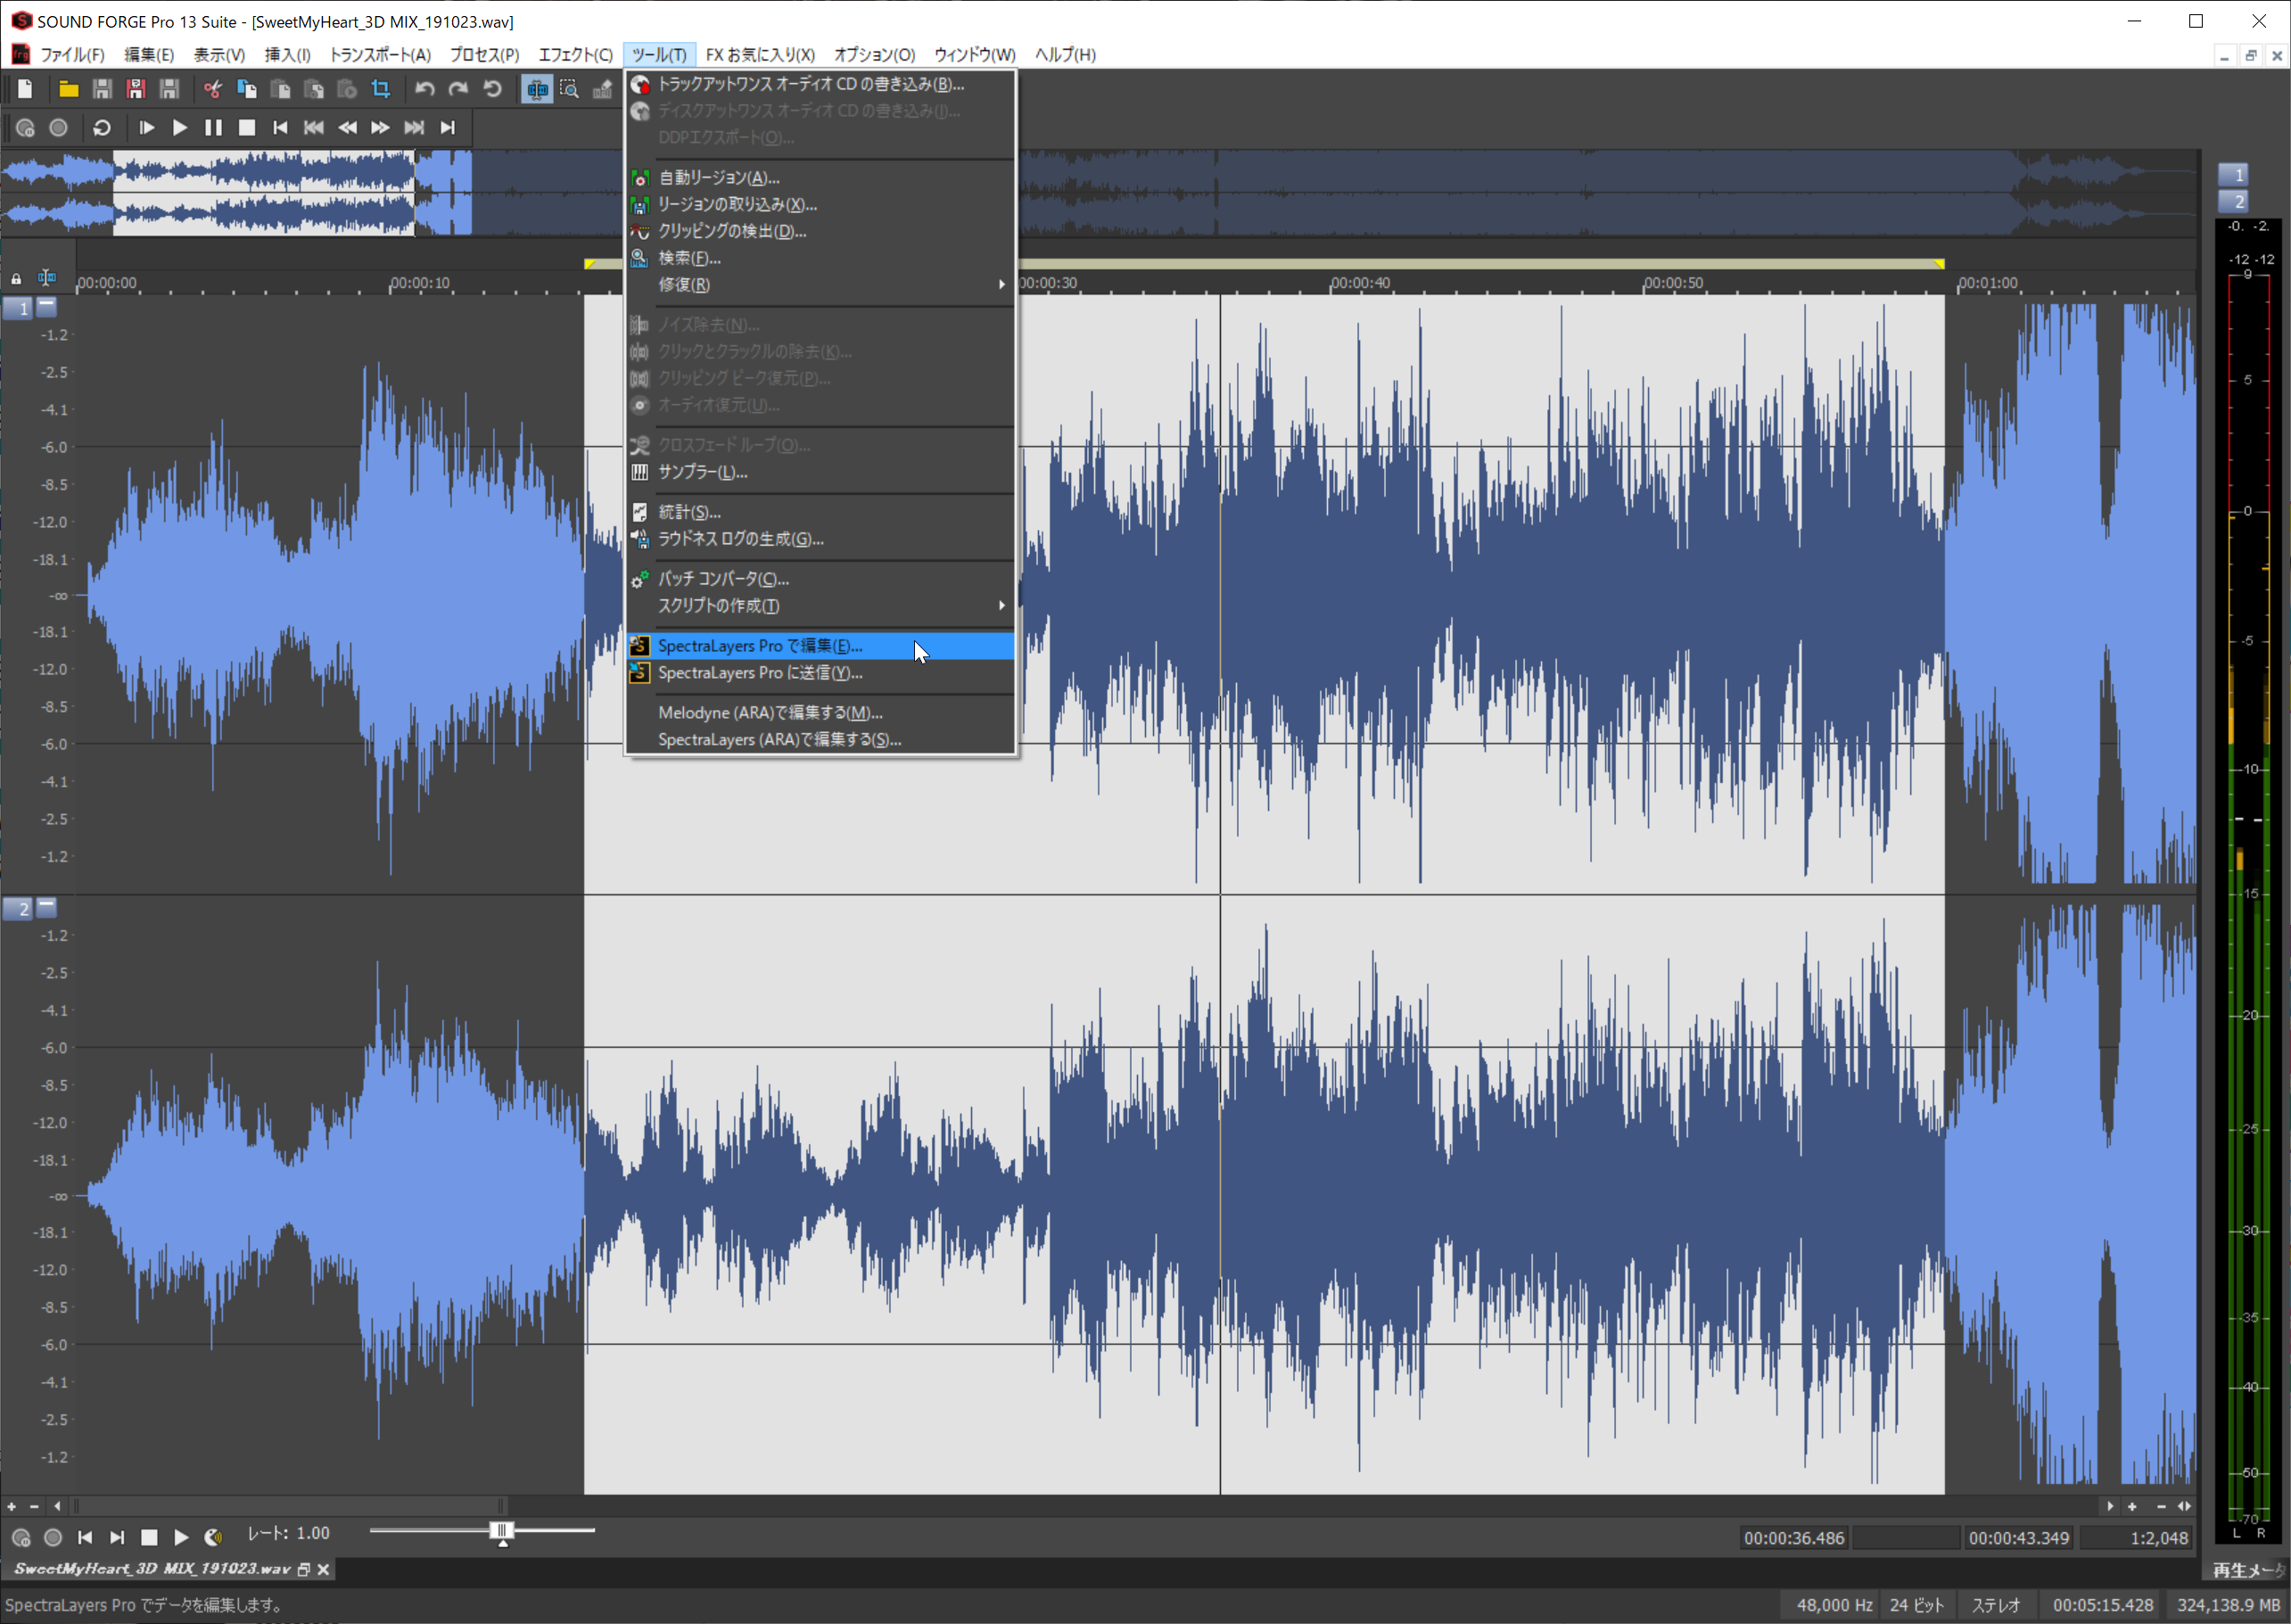
Task: Open 統計(S) from the Tools menu
Action: (820, 512)
